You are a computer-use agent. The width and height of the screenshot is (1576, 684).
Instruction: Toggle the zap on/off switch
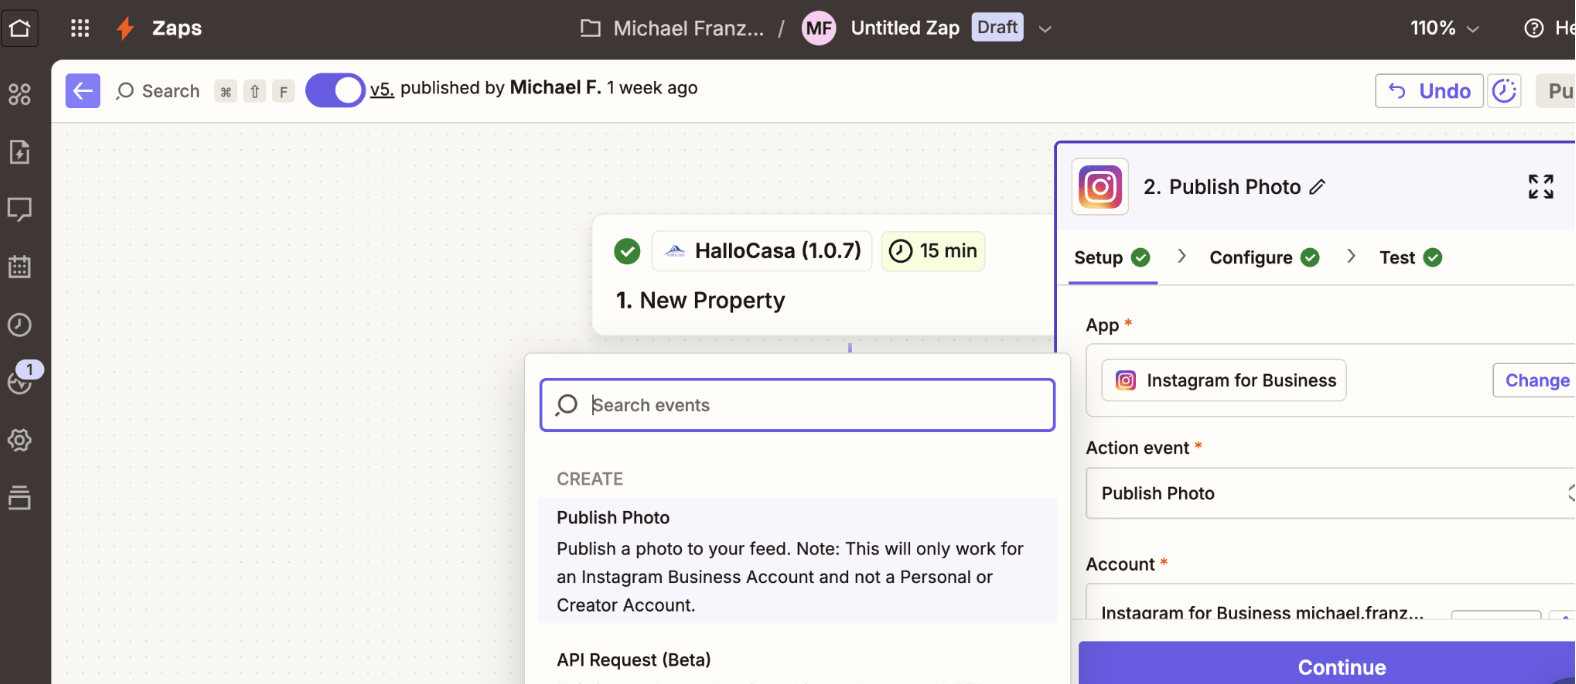335,90
